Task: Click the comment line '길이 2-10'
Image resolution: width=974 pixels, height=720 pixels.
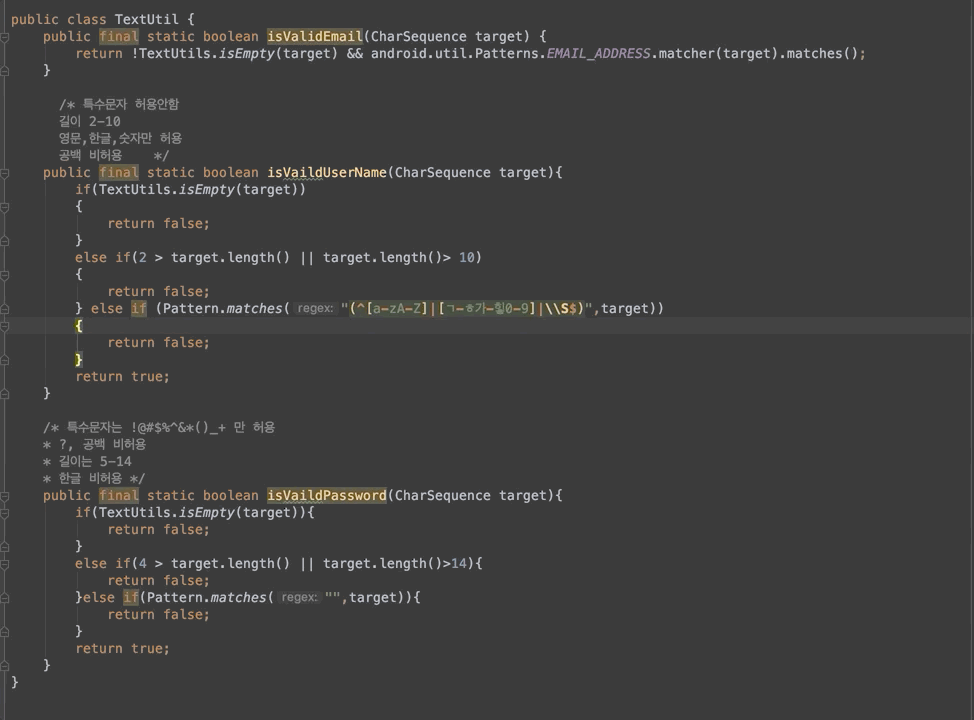Action: 89,121
